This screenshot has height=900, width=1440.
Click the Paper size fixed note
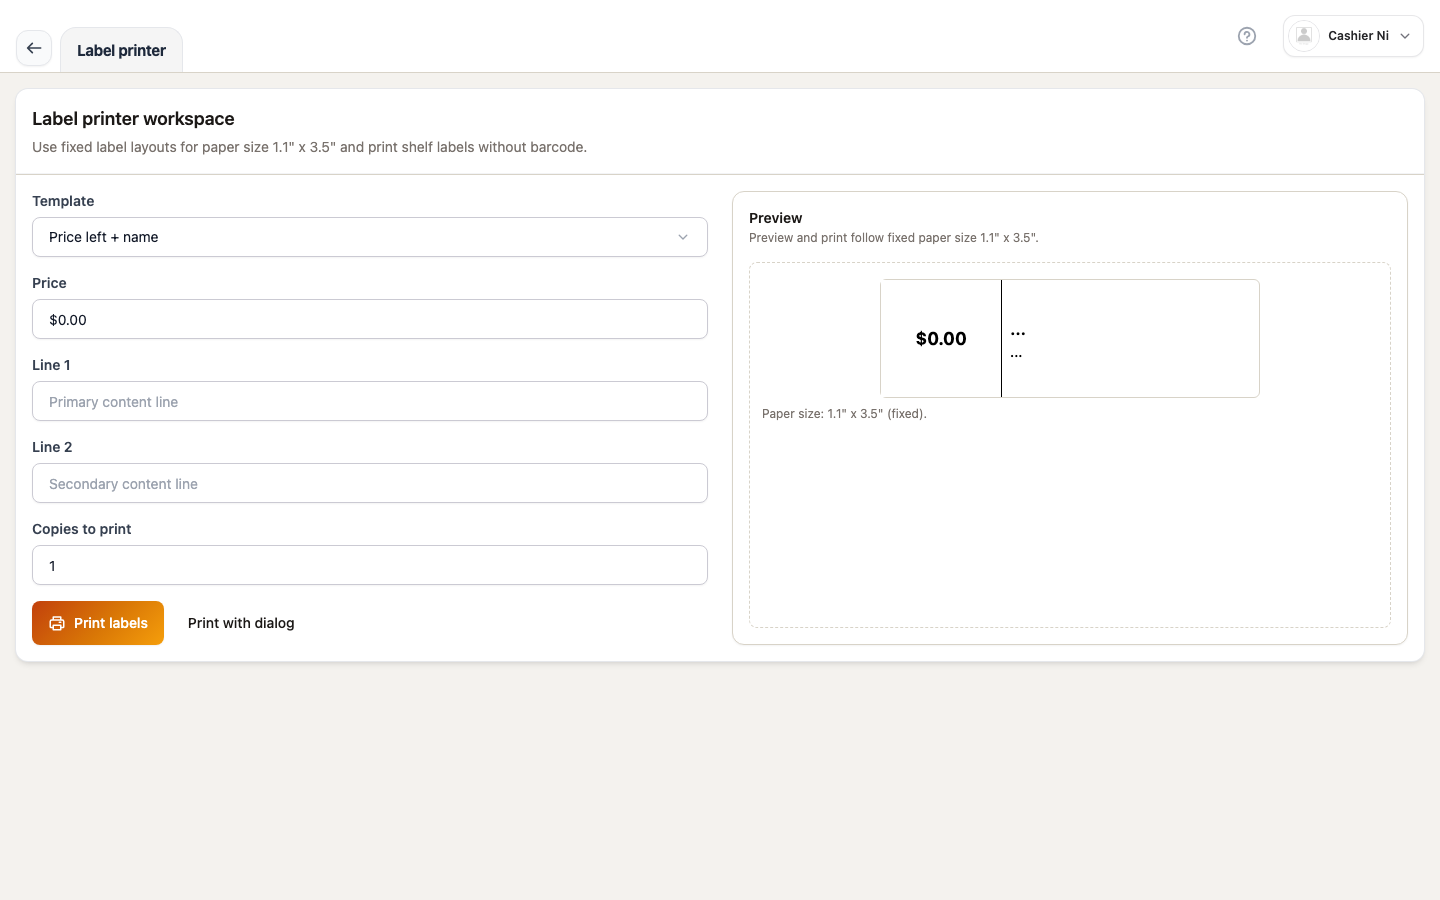844,413
